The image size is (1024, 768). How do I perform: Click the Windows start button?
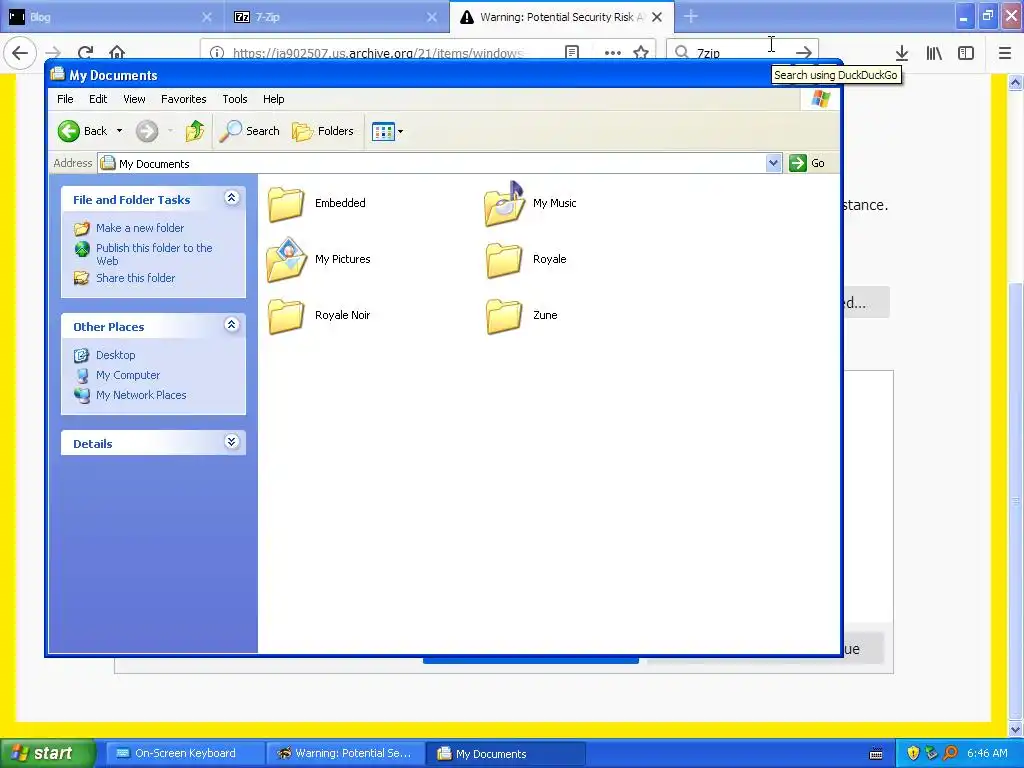[x=47, y=754]
